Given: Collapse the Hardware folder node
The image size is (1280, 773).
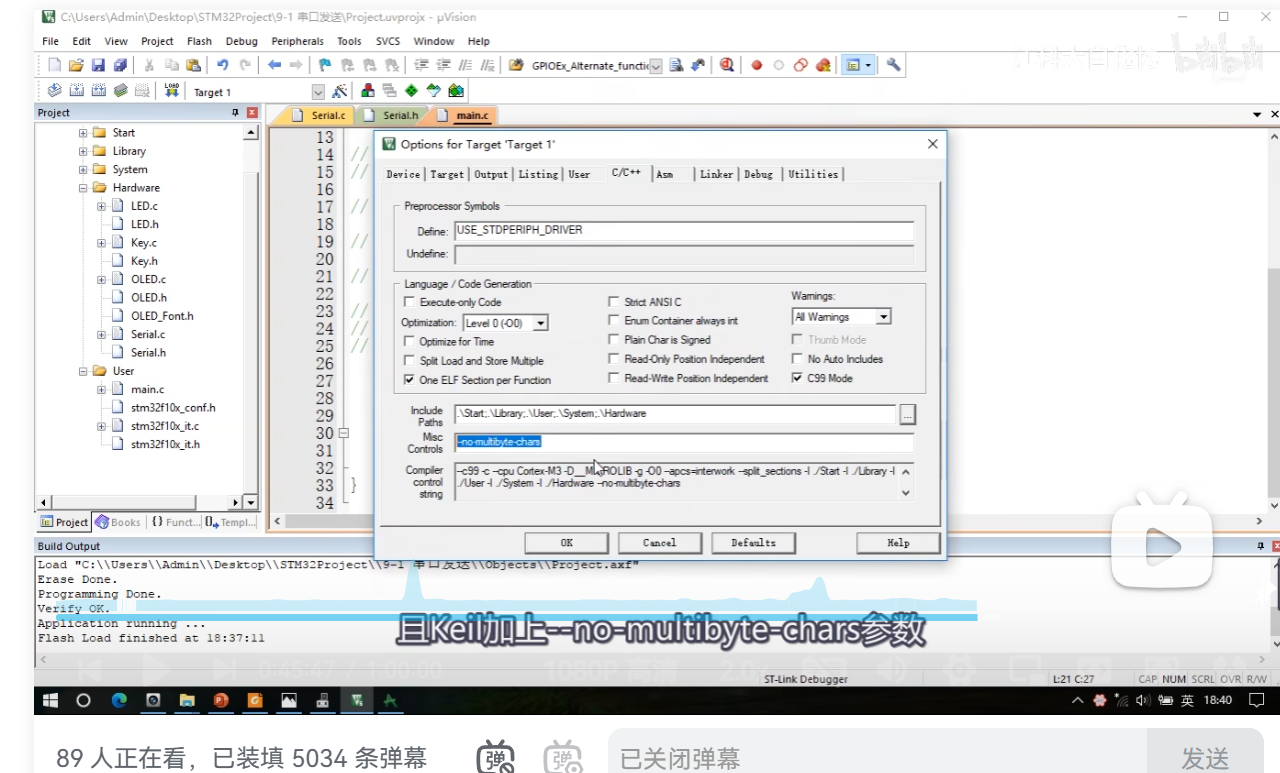Looking at the screenshot, I should coord(83,188).
